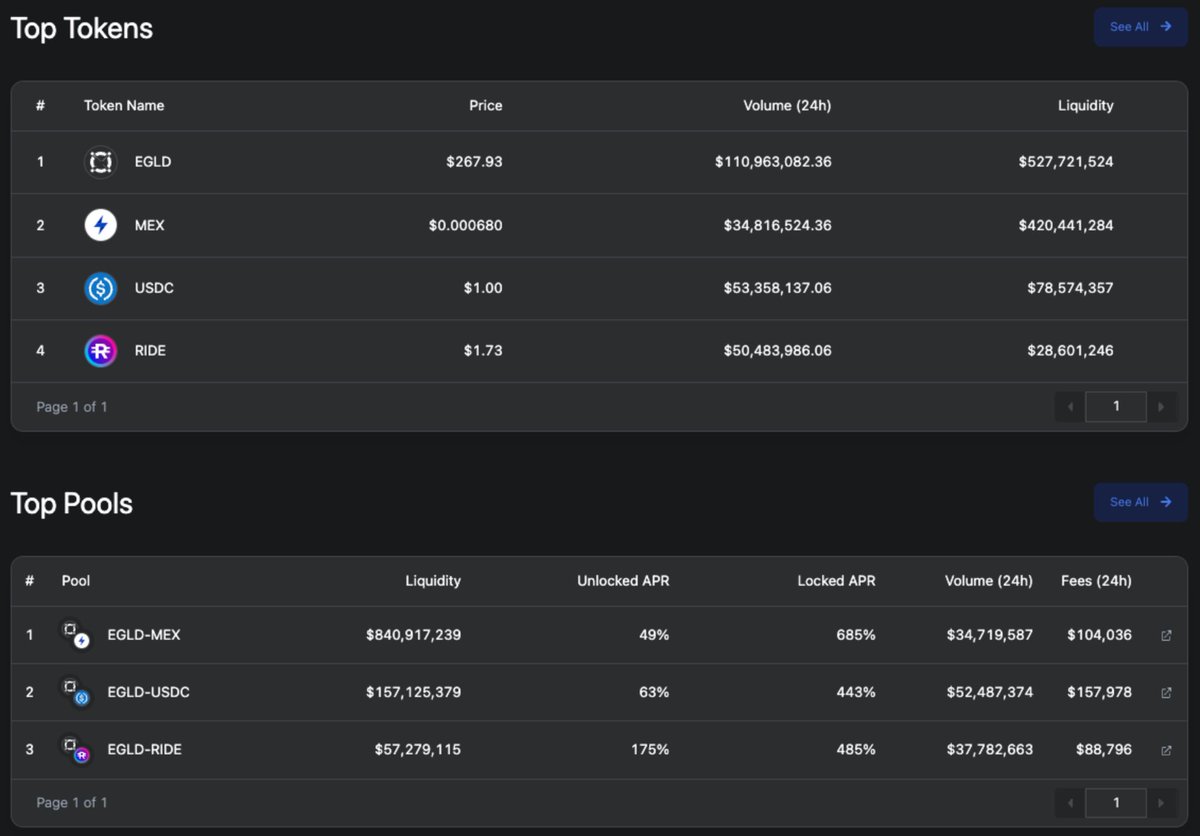Click the Top Pools heading

click(x=72, y=503)
